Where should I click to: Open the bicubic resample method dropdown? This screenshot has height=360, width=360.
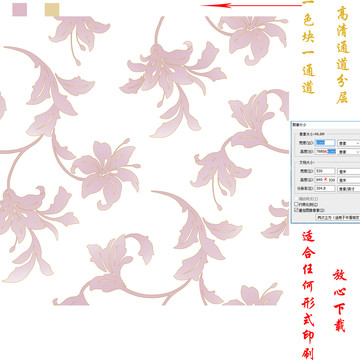click(338, 217)
